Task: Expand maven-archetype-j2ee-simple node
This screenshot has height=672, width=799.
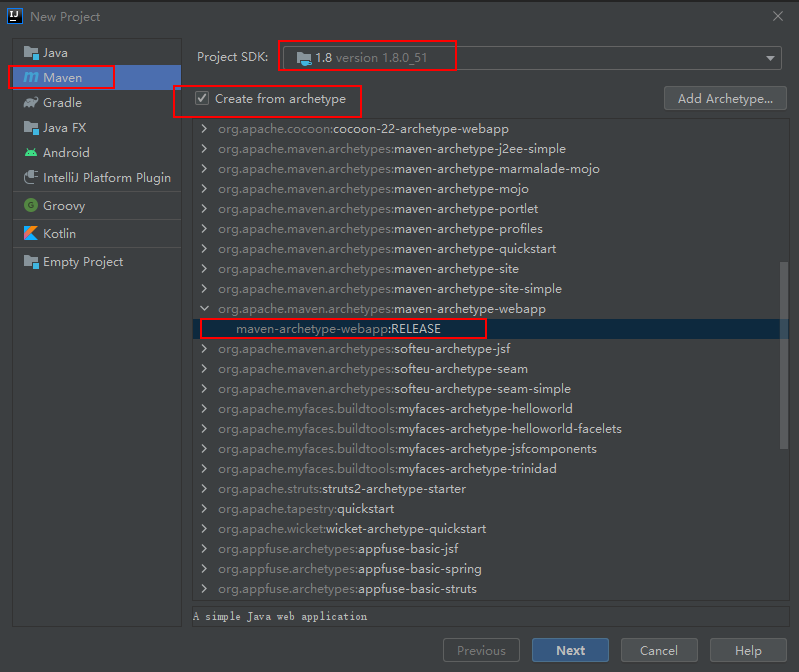Action: tap(204, 148)
